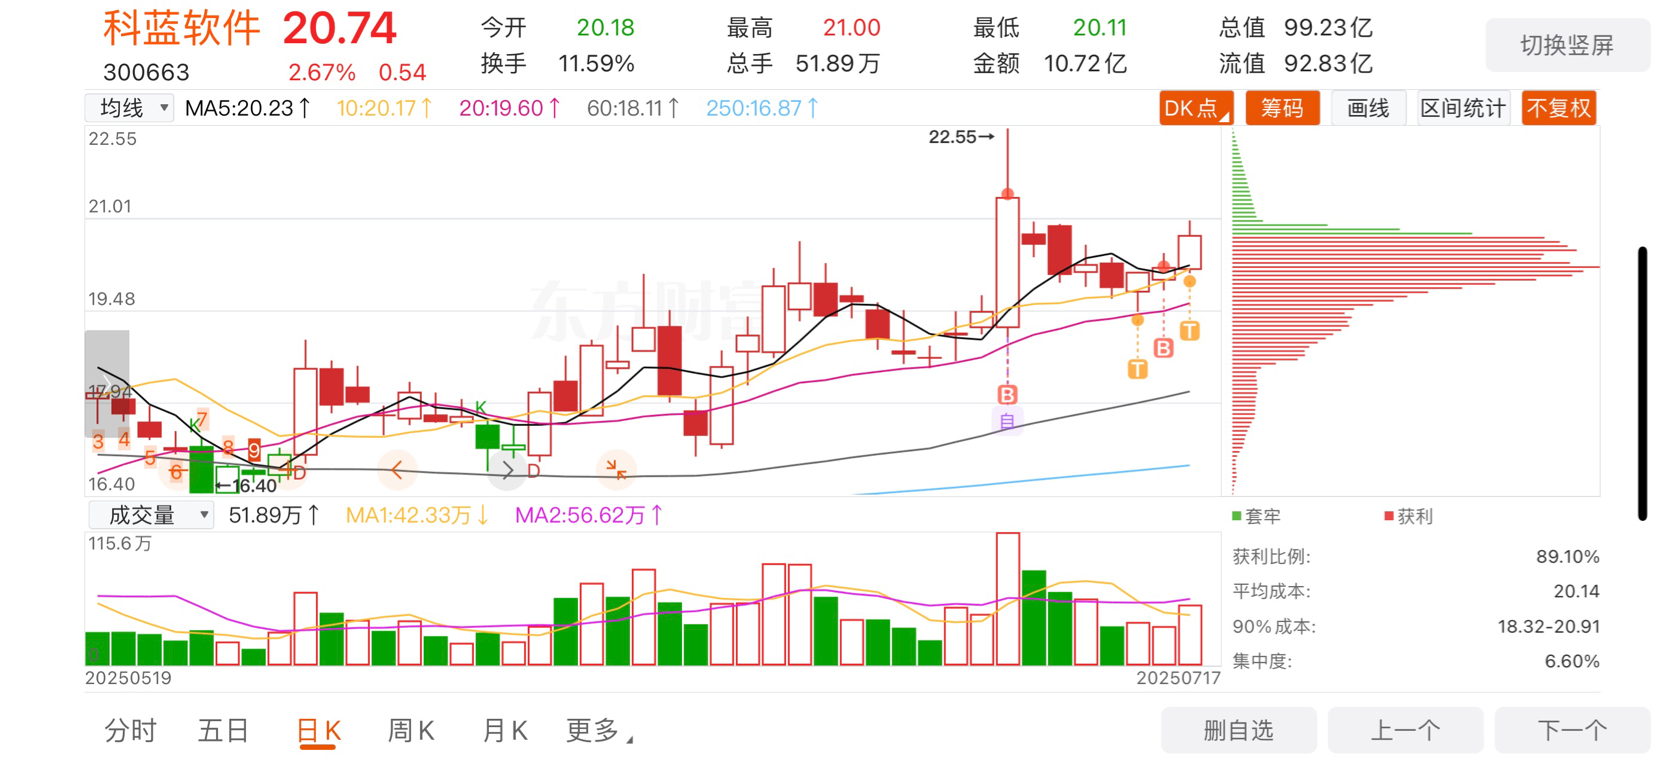Tap the 10:20.17 moving average label

pos(385,108)
